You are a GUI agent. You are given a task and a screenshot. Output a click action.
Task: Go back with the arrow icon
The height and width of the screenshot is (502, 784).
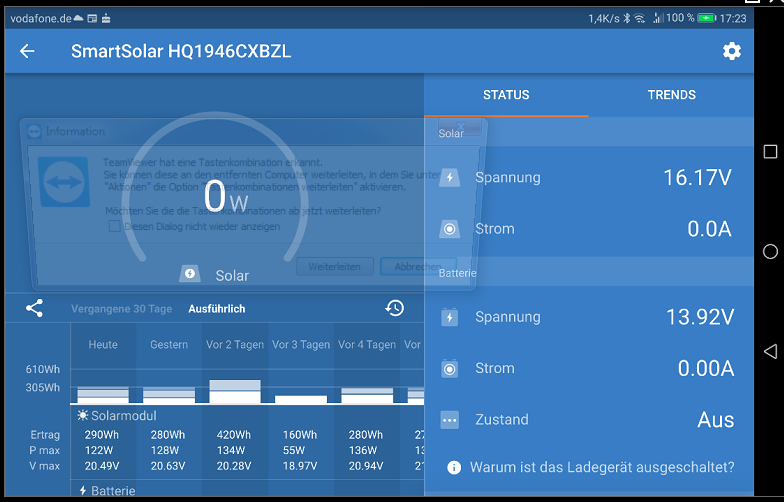[27, 51]
